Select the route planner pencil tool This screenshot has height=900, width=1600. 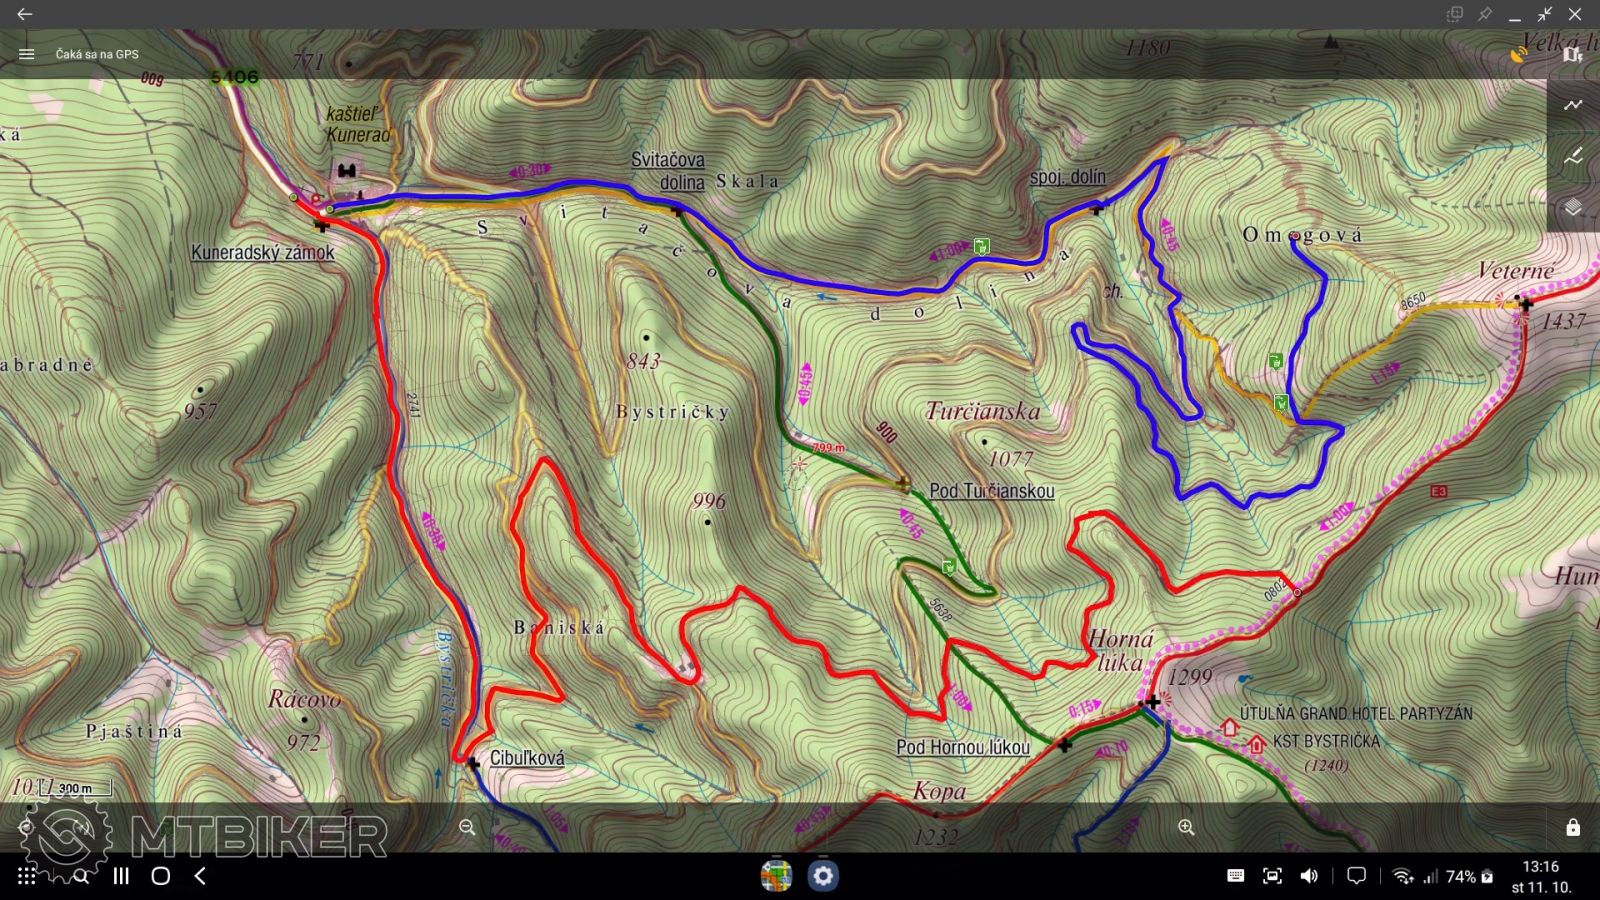(x=1573, y=156)
